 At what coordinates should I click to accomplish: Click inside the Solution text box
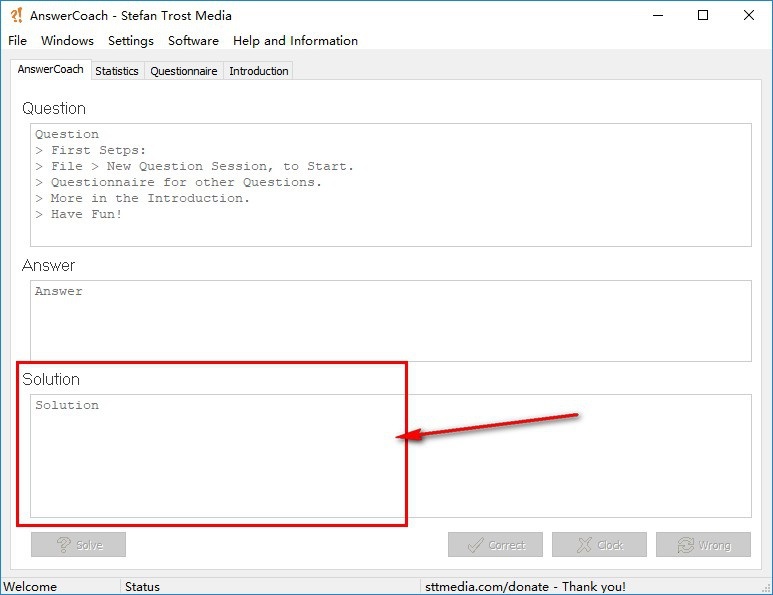(x=390, y=455)
